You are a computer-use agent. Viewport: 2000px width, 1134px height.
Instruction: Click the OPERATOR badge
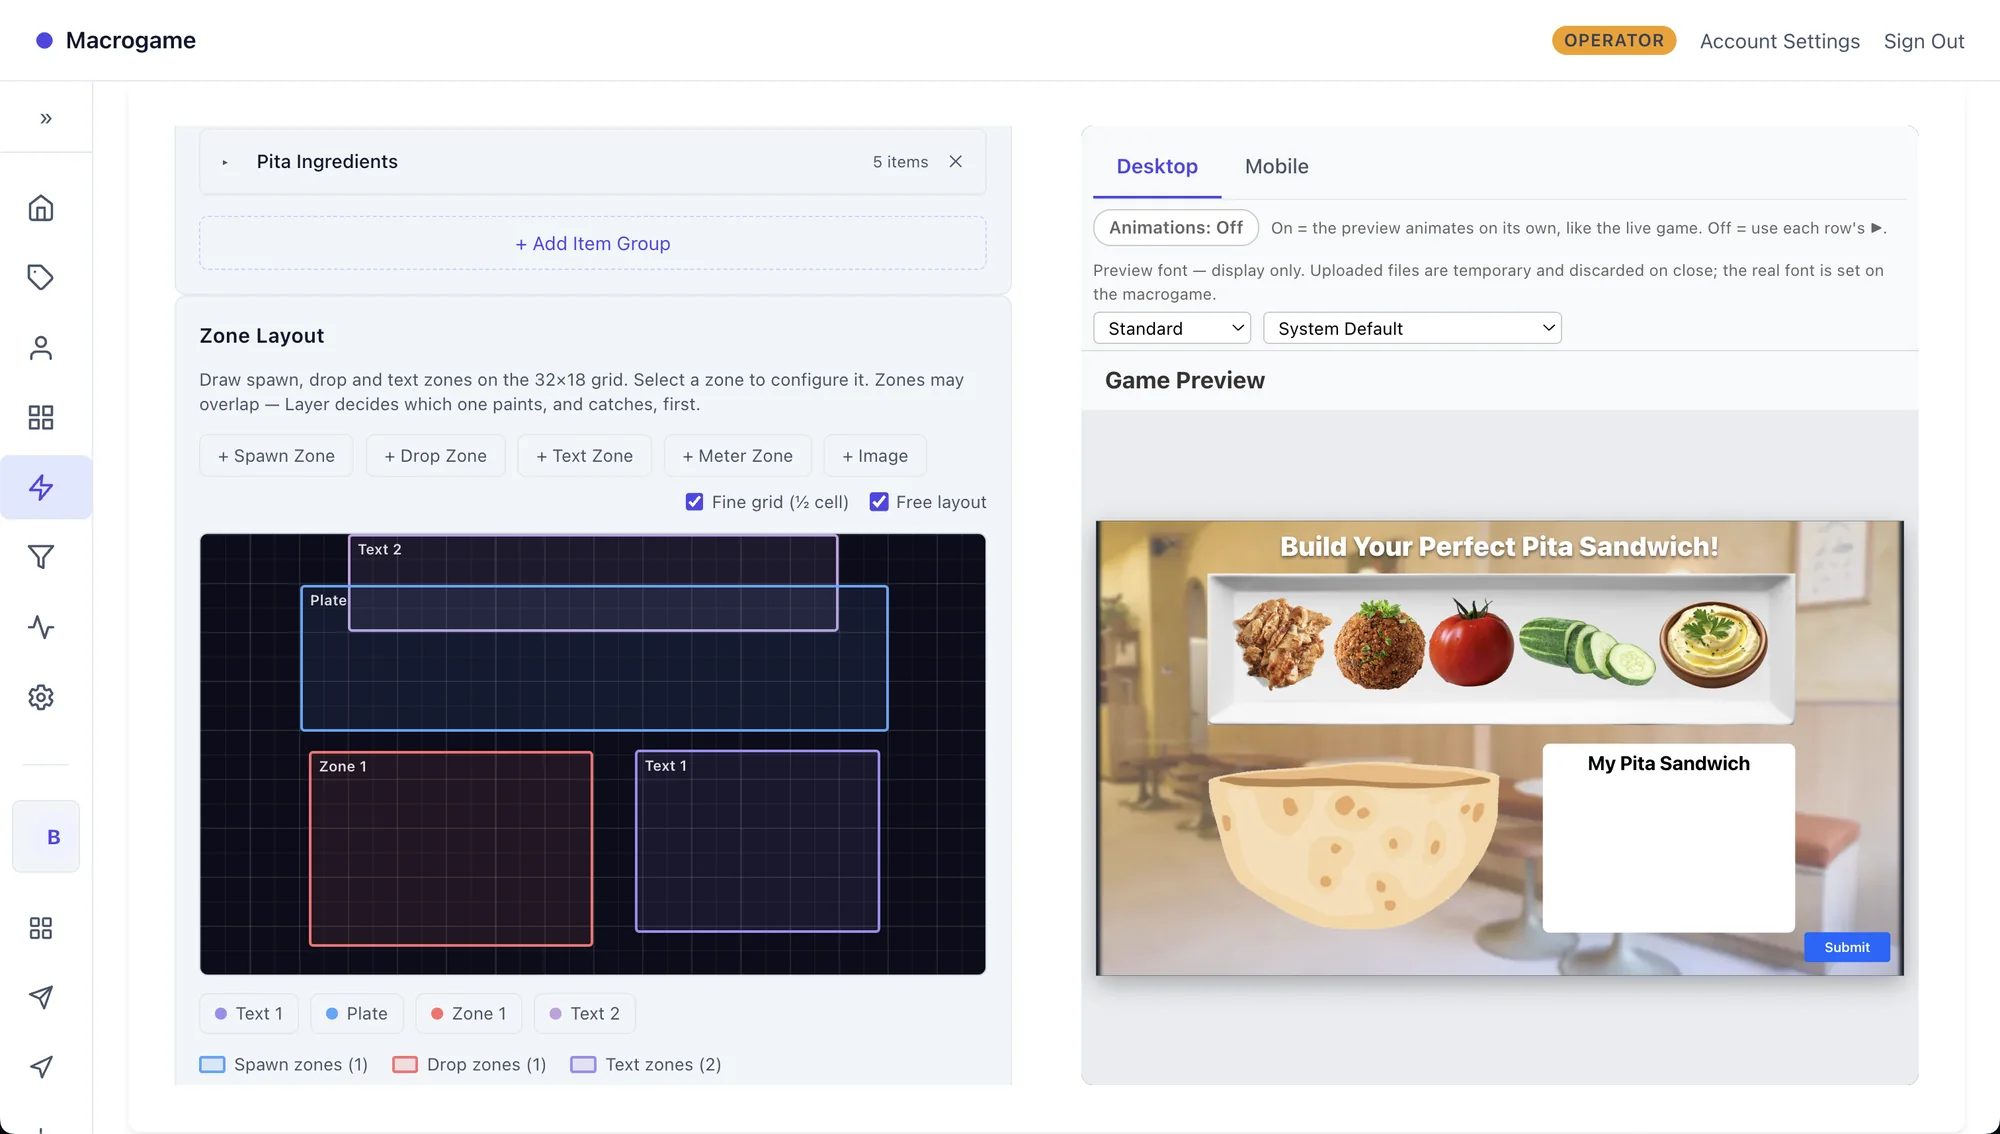click(1613, 40)
